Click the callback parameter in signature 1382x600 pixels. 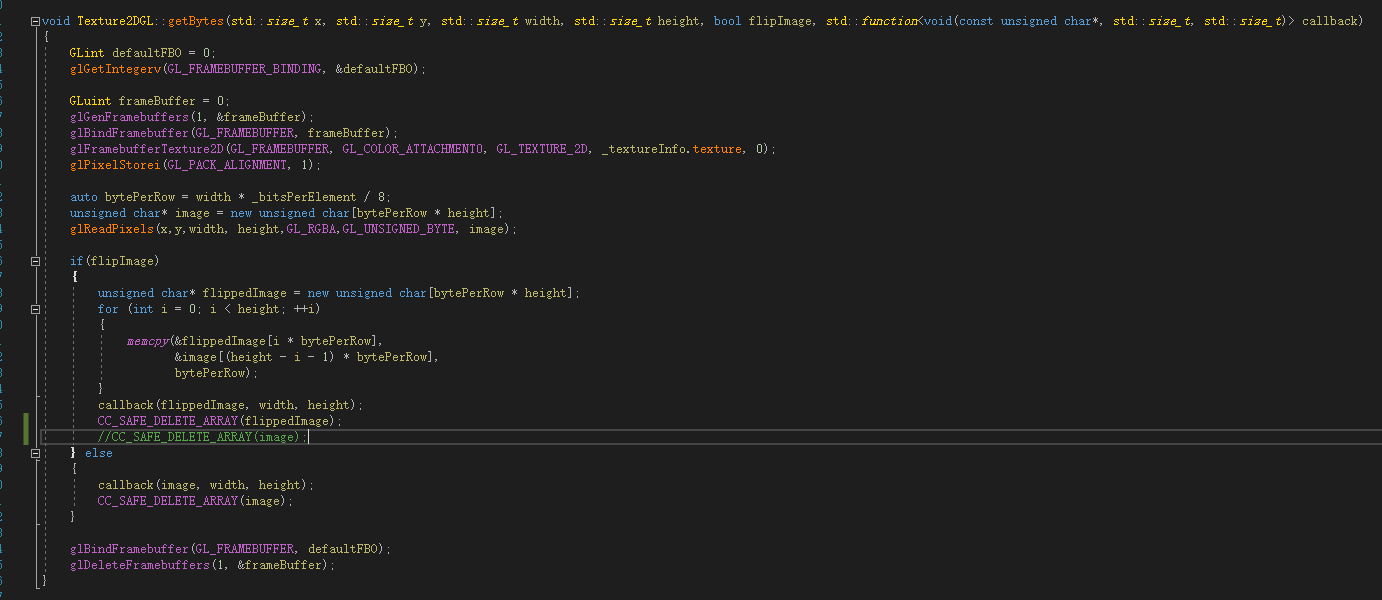pos(1332,21)
